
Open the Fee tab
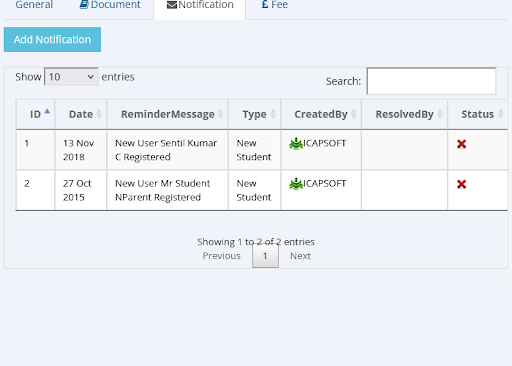tap(275, 5)
